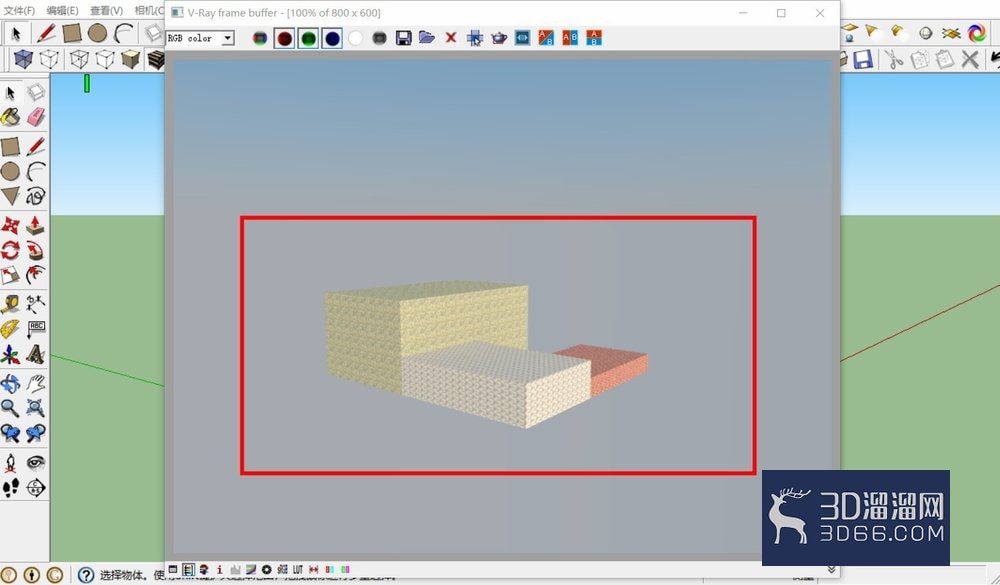Select top-bottom A/B compare icon
This screenshot has height=585, width=1000.
point(594,38)
